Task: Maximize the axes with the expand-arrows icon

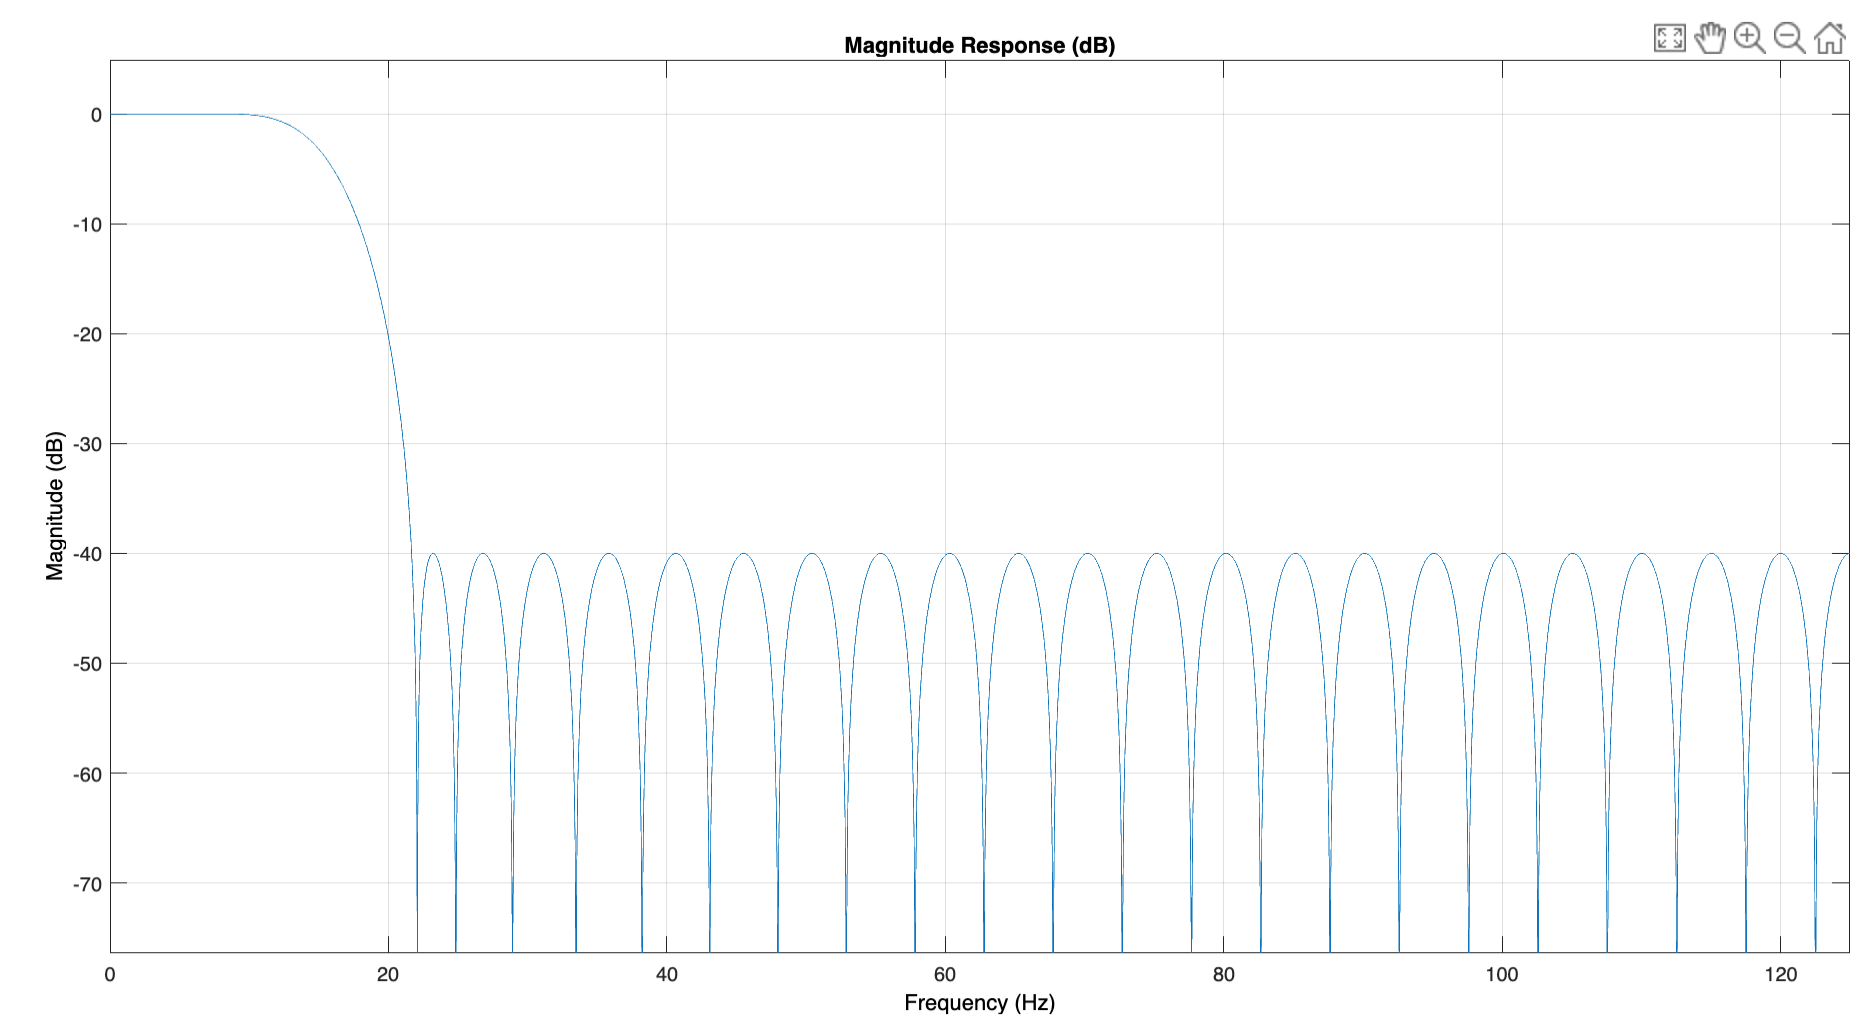Action: (x=1669, y=38)
